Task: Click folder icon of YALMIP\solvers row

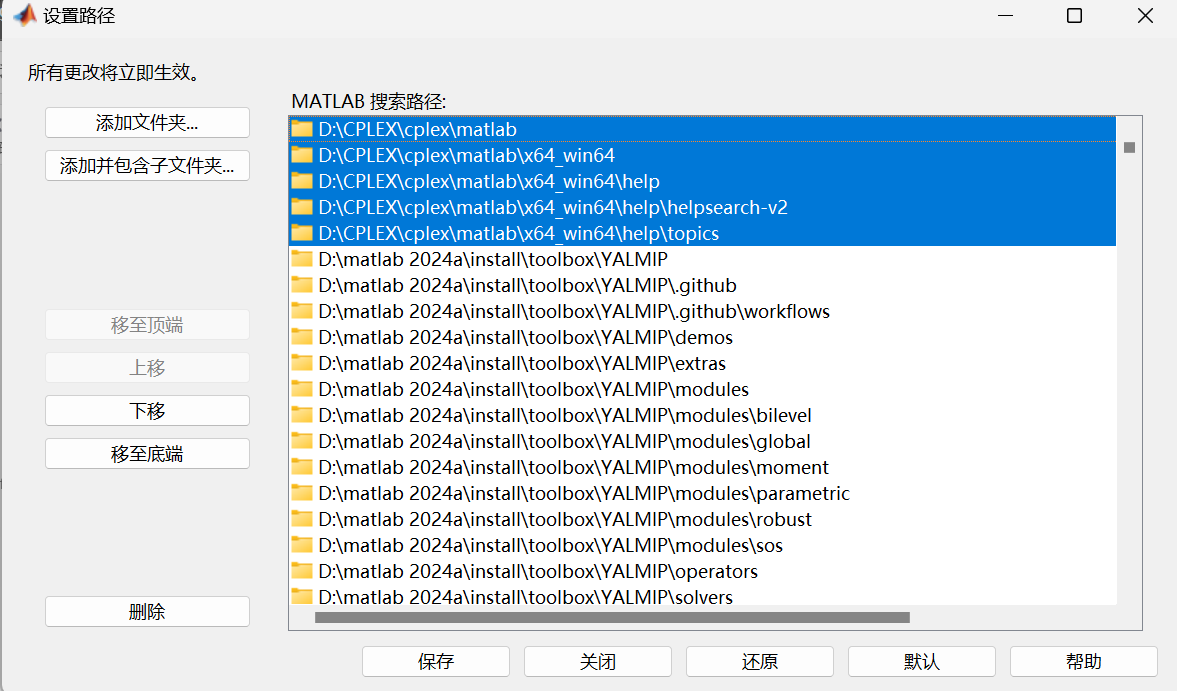Action: coord(302,597)
